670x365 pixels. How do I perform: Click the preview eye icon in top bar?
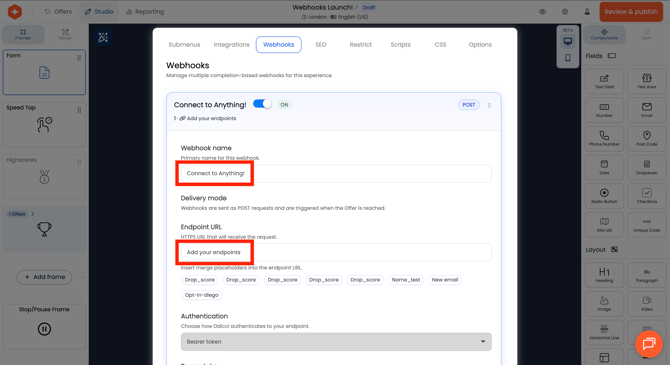click(x=542, y=12)
